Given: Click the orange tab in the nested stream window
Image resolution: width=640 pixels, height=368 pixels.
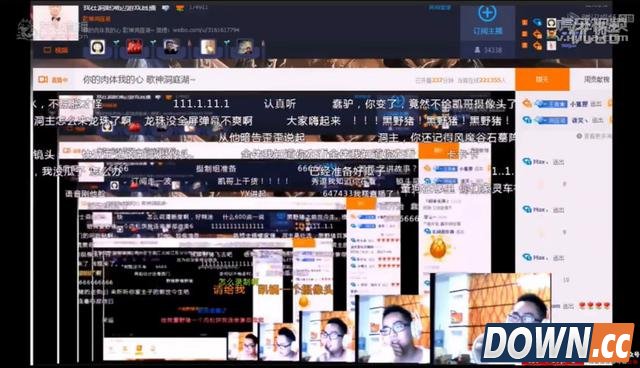Looking at the screenshot, I should (x=439, y=151).
